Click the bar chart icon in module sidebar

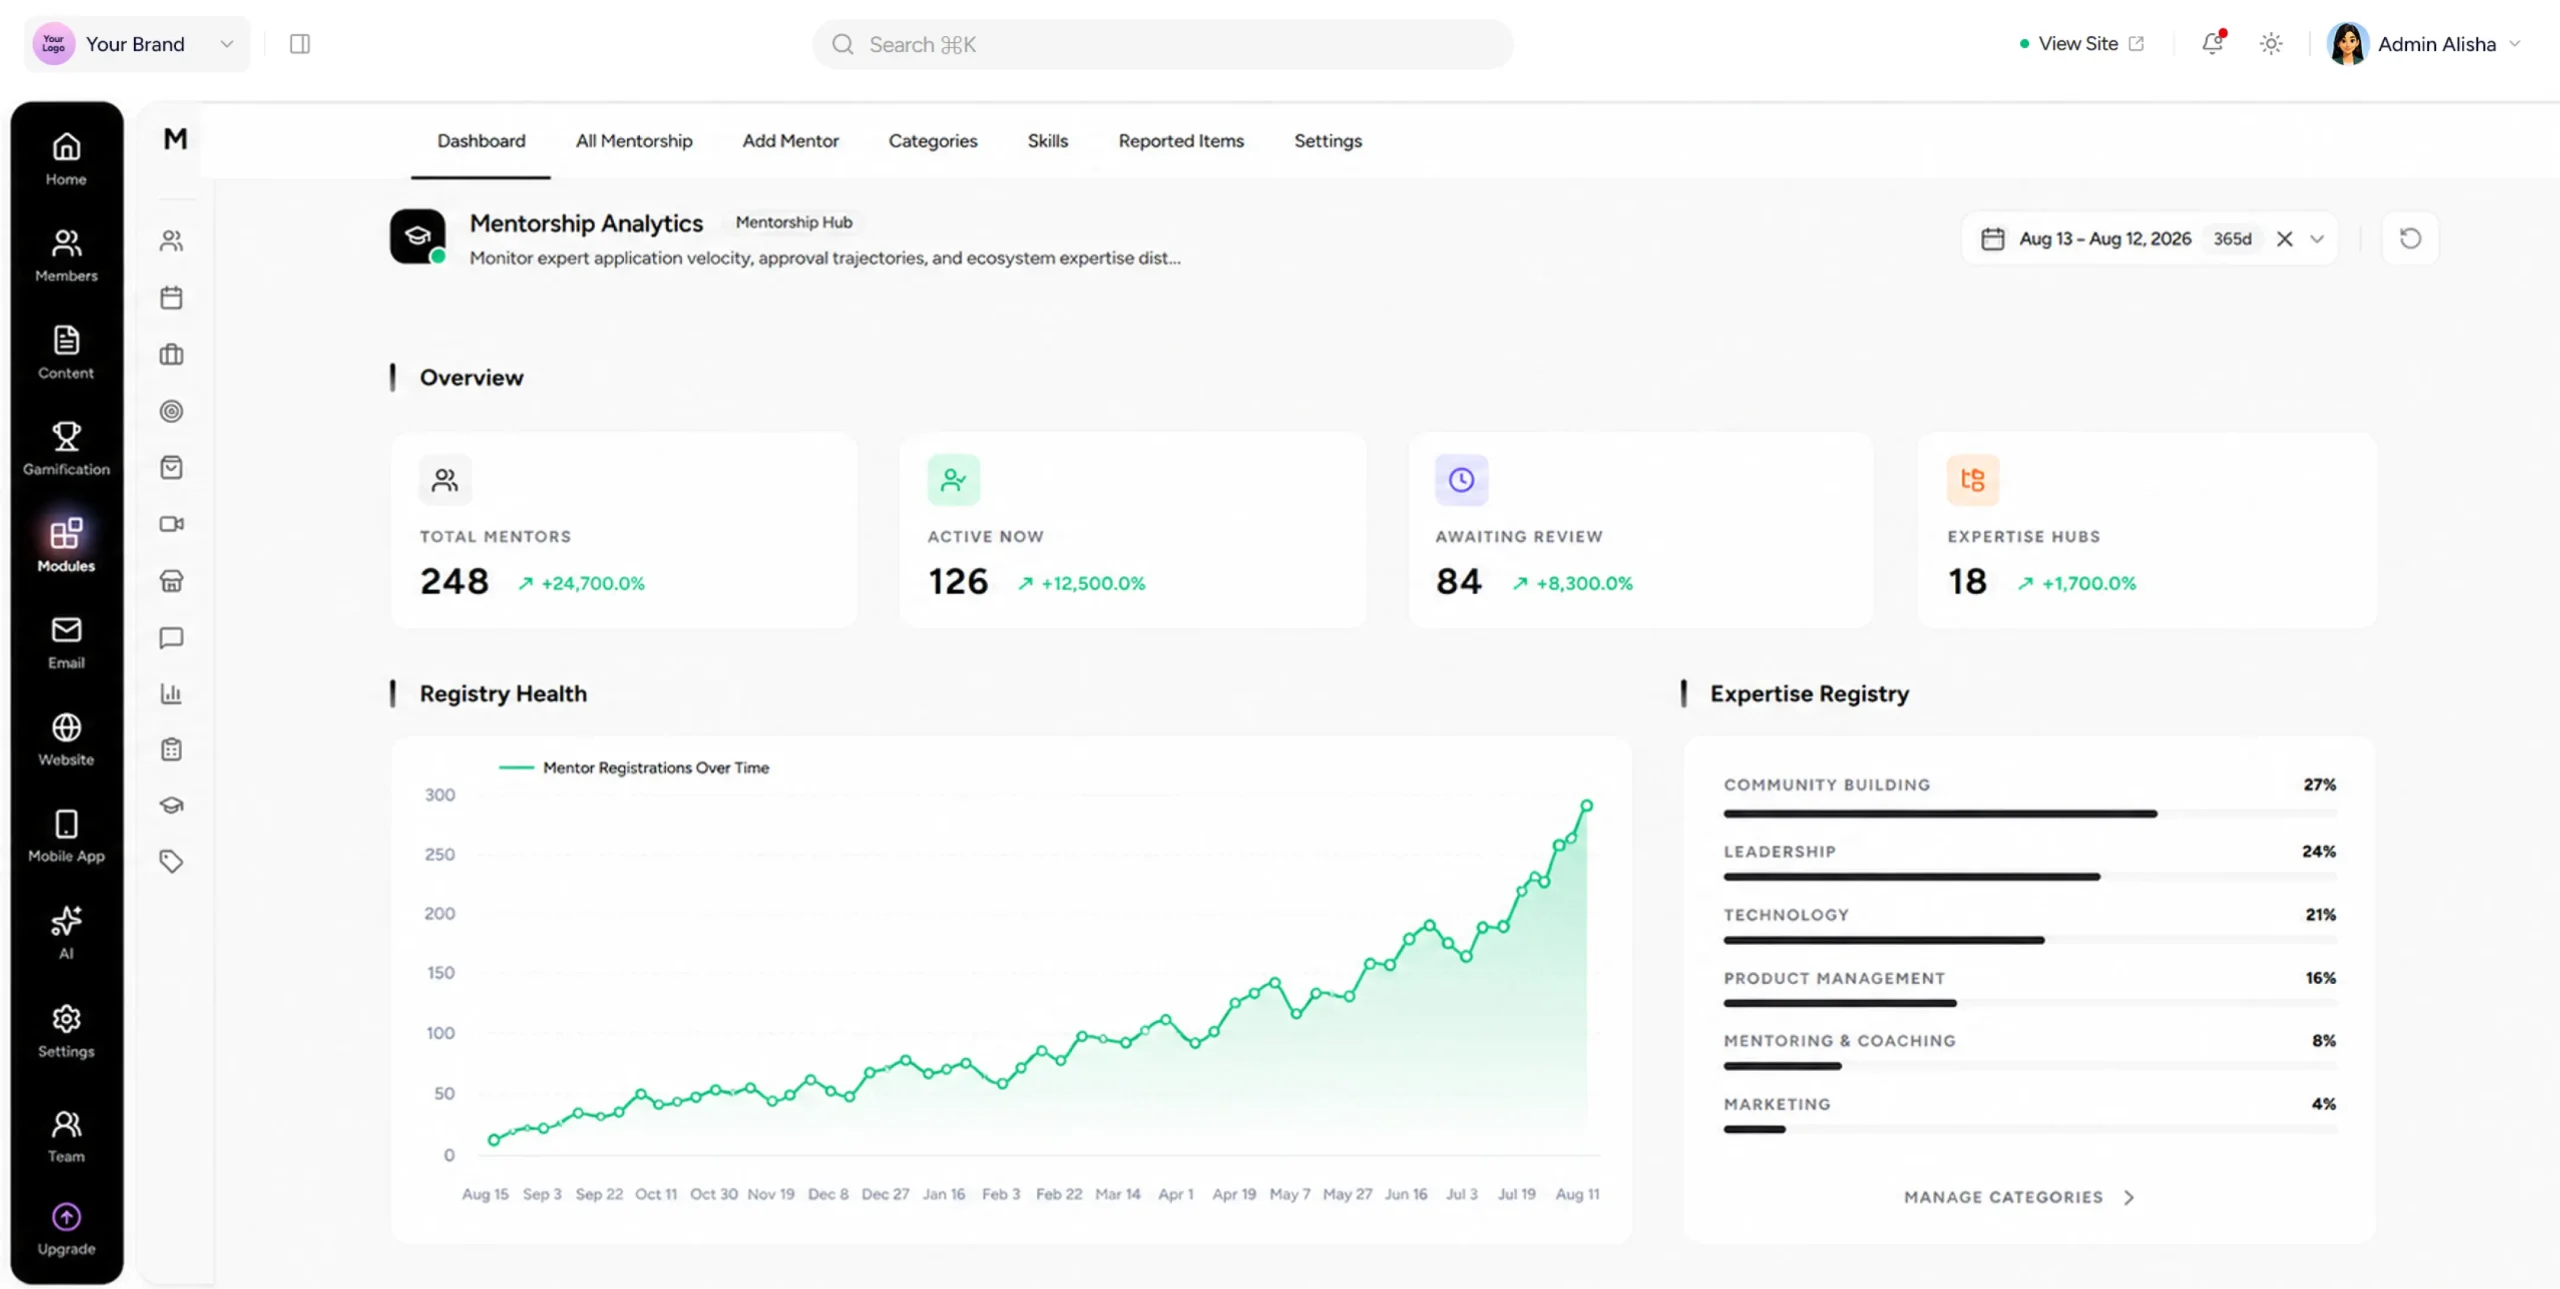coord(171,694)
